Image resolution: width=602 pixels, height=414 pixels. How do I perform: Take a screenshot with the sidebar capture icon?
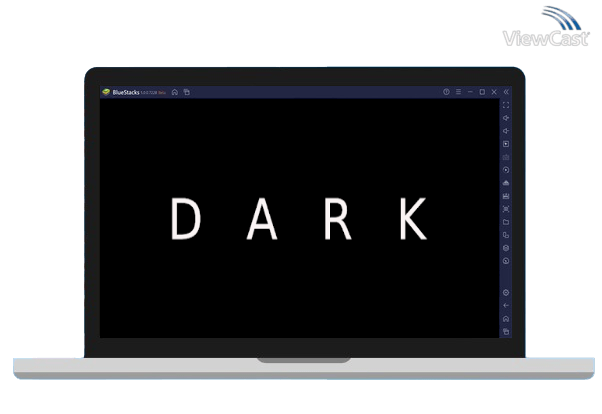coord(506,209)
